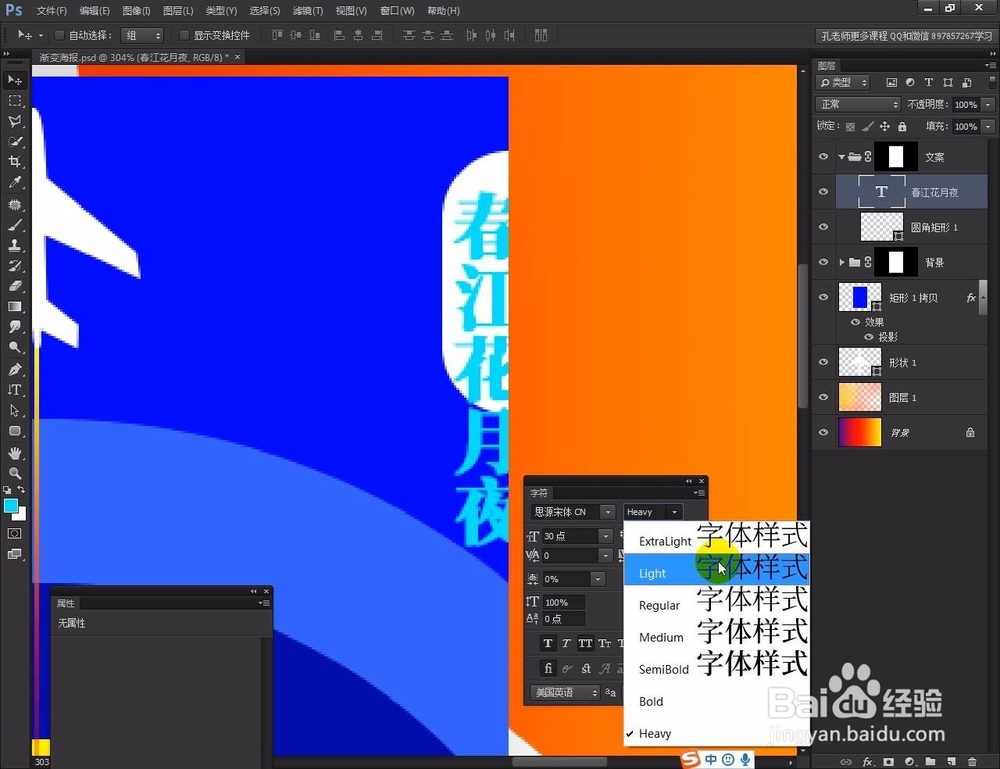Open the layer blend mode dropdown
Screen dimensions: 1000x769
click(x=857, y=103)
